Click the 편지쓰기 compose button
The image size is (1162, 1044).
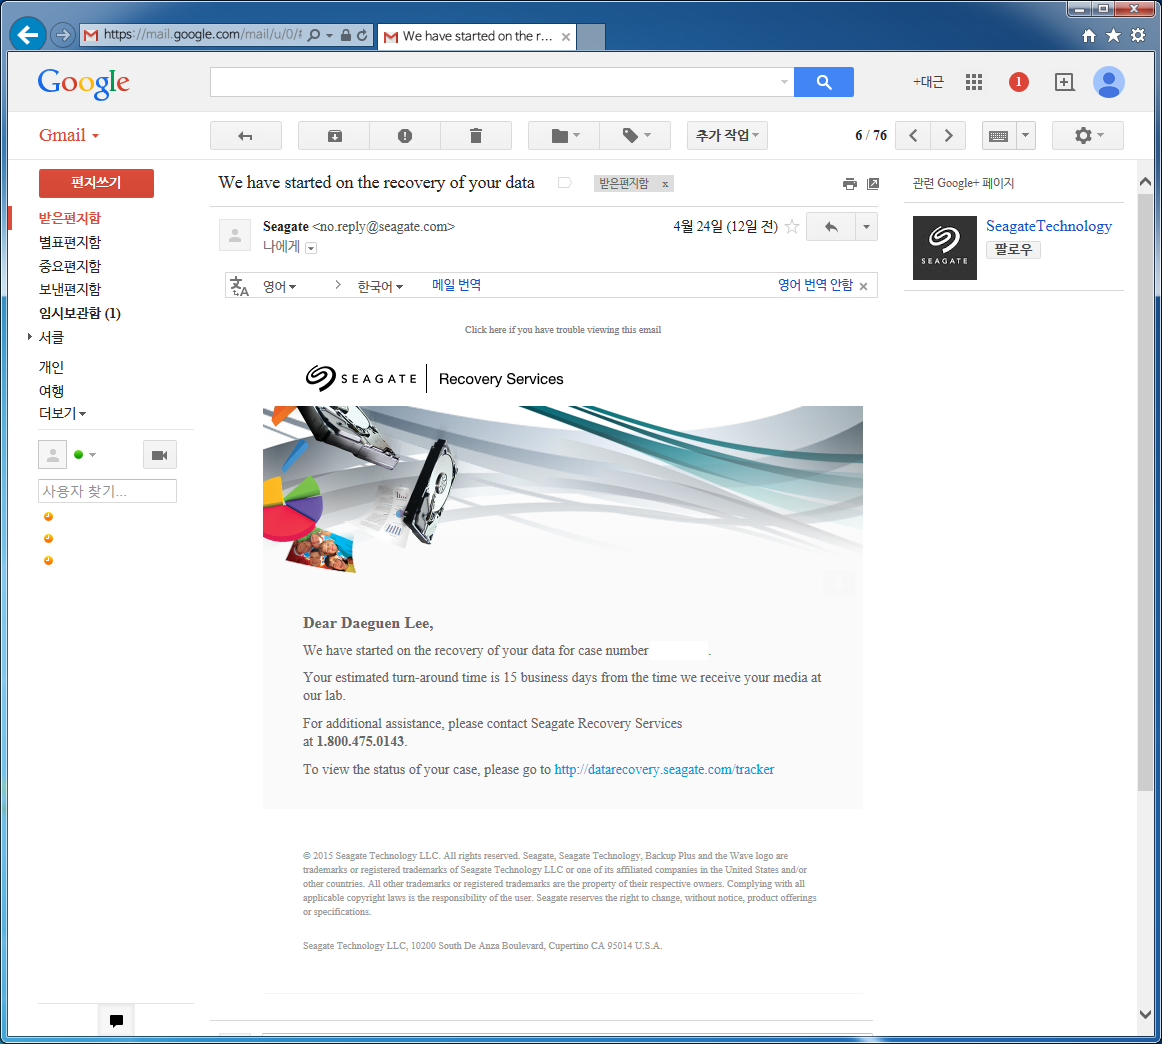96,183
